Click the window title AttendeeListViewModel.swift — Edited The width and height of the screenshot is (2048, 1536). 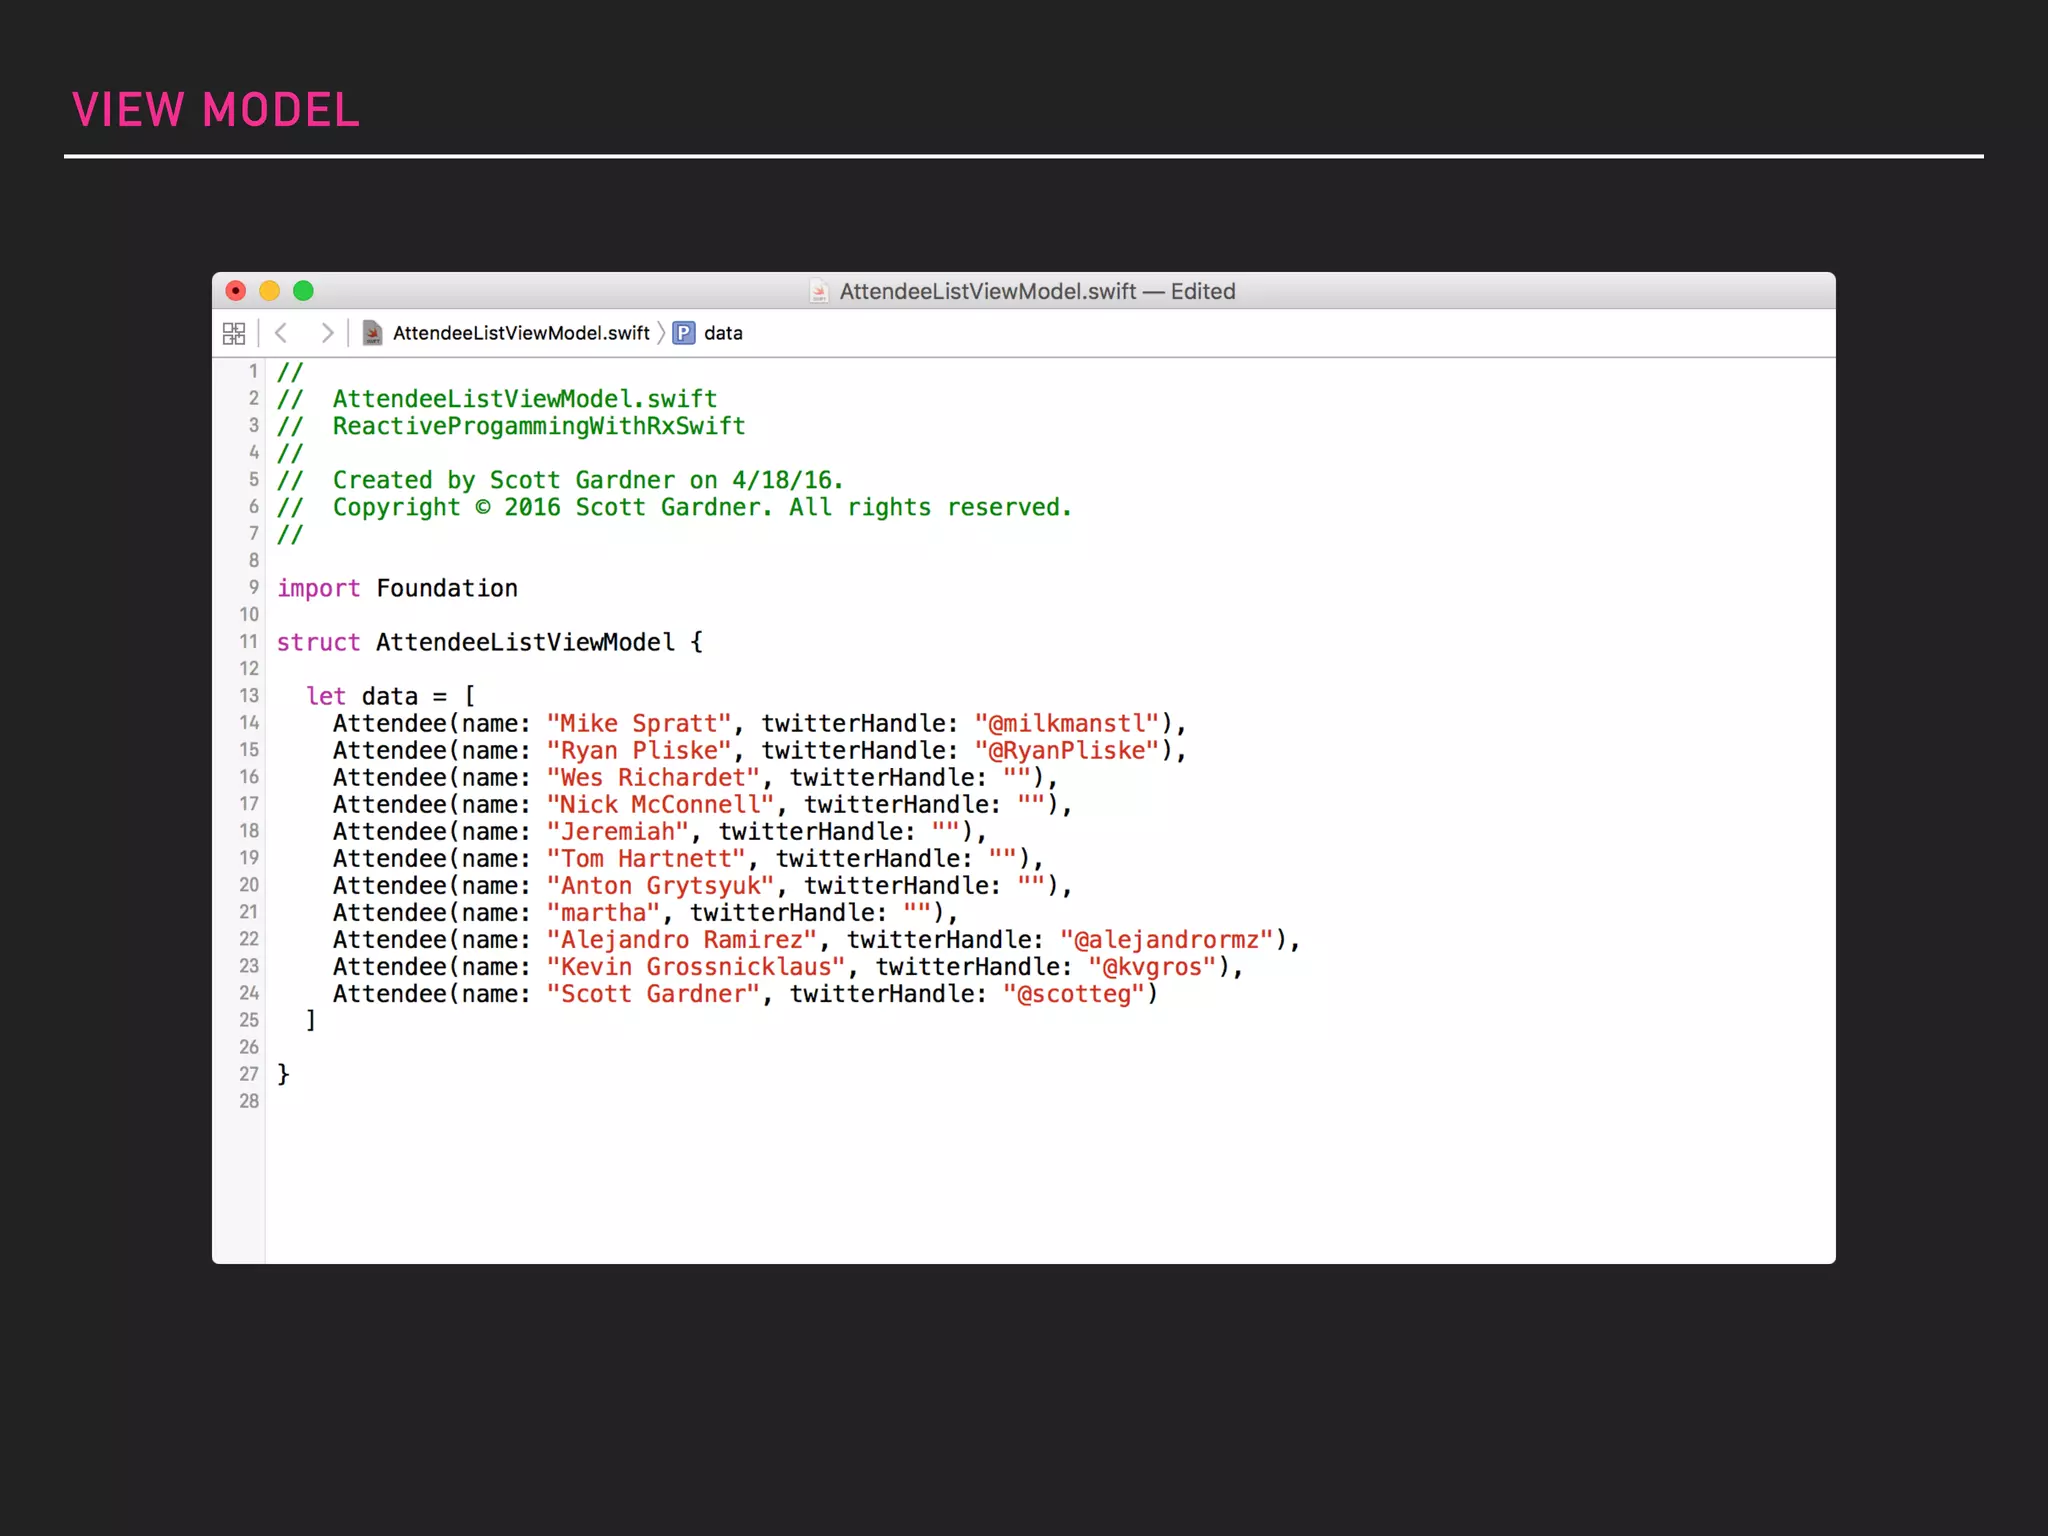click(1037, 291)
